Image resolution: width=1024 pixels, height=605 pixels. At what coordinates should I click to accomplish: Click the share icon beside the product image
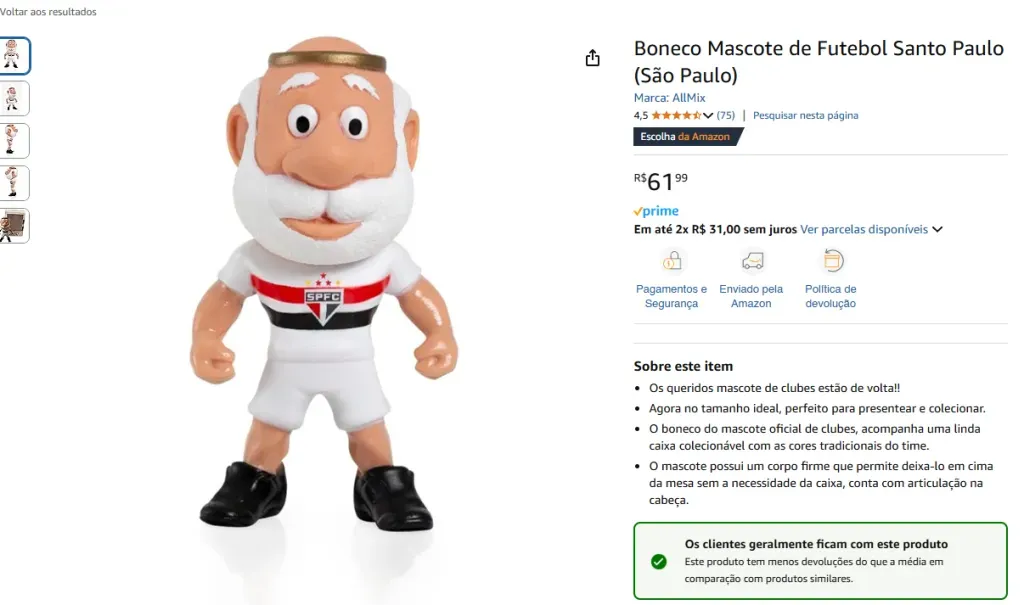coord(592,58)
